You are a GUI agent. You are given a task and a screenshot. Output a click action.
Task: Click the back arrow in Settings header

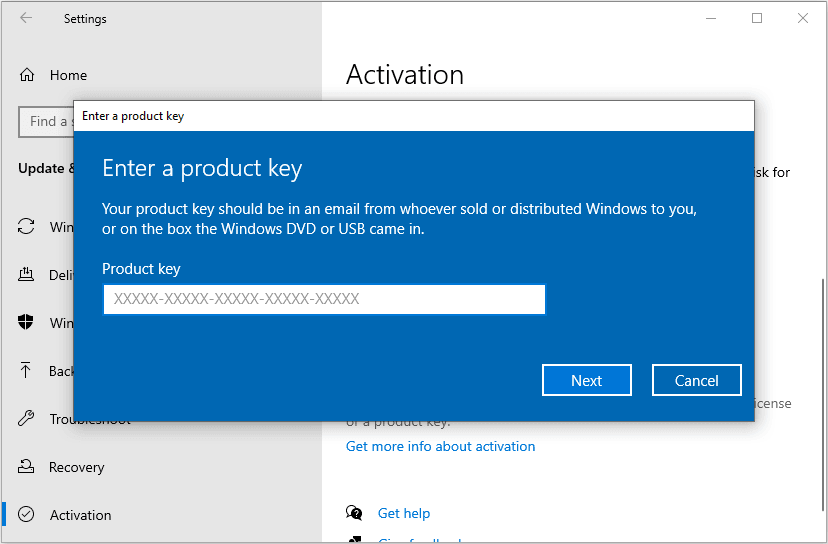(x=26, y=18)
